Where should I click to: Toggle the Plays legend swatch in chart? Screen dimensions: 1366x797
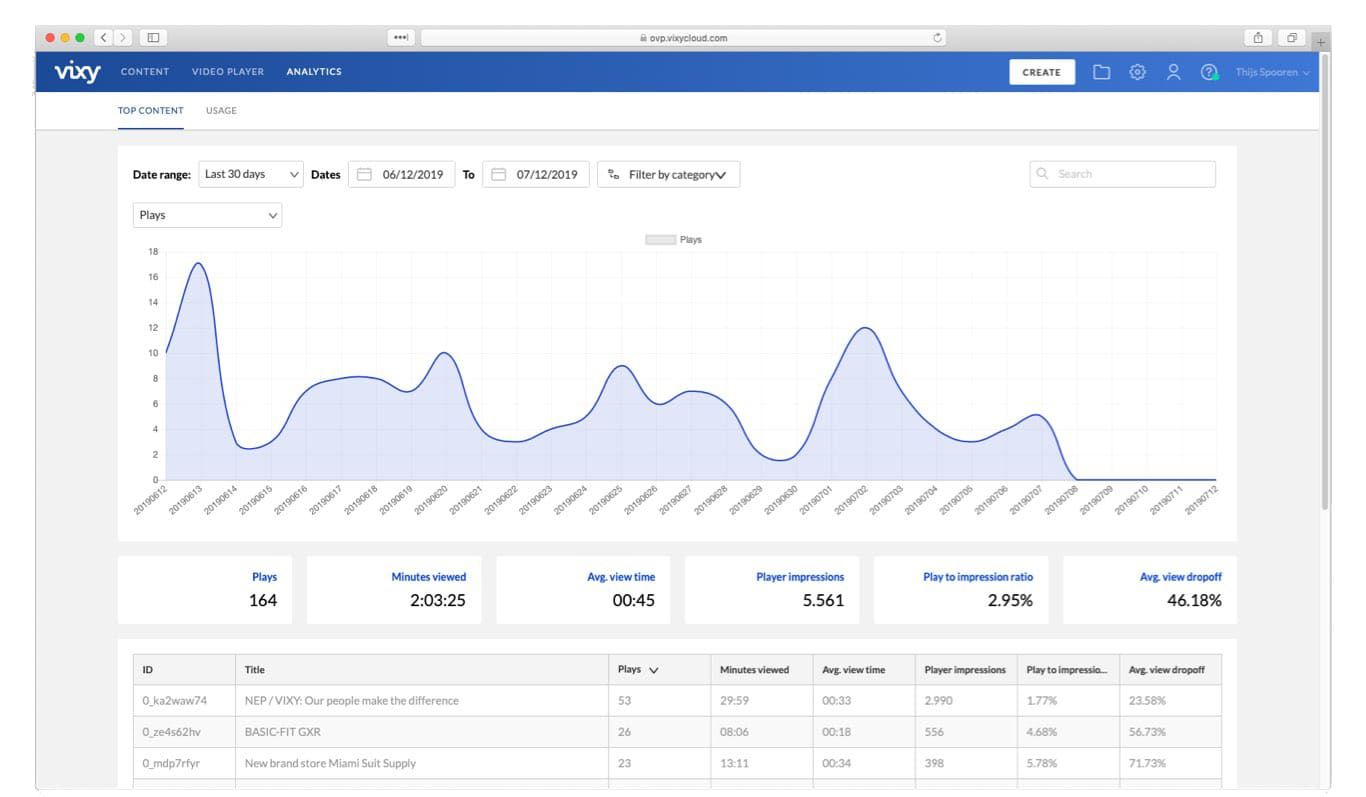click(x=660, y=240)
